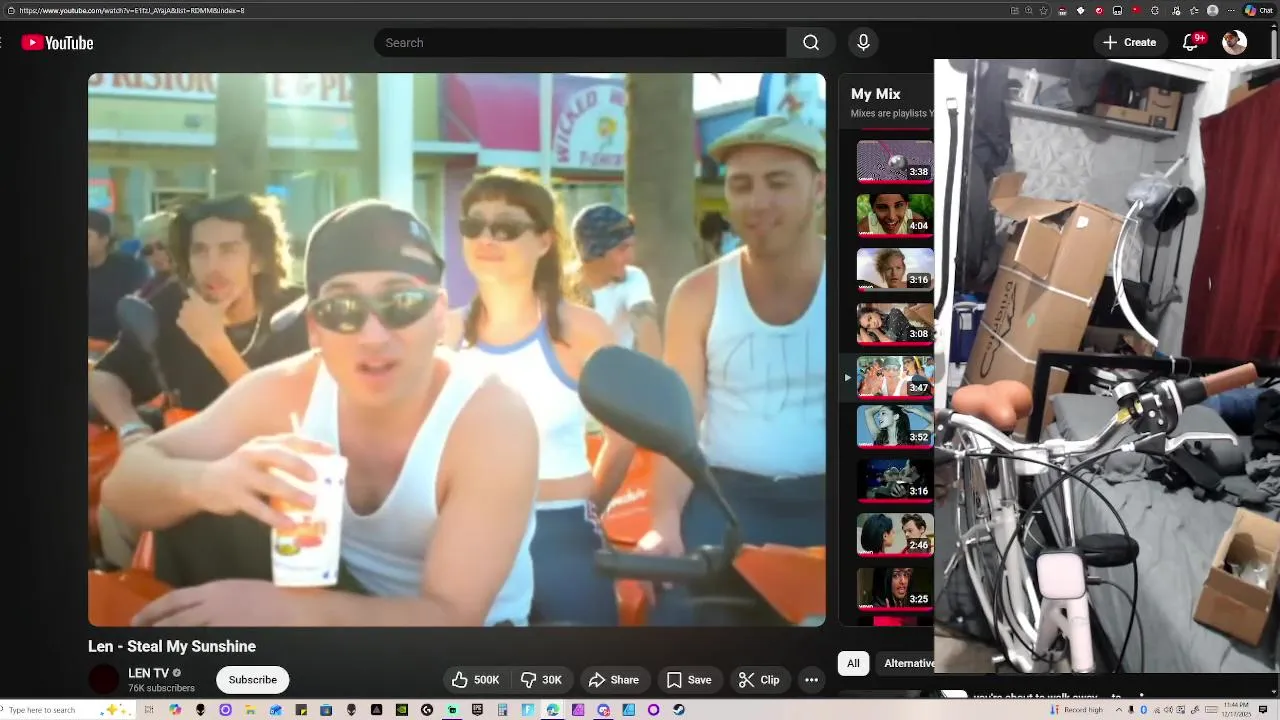
Task: Open browser Settings and more ellipsis
Action: (1231, 10)
